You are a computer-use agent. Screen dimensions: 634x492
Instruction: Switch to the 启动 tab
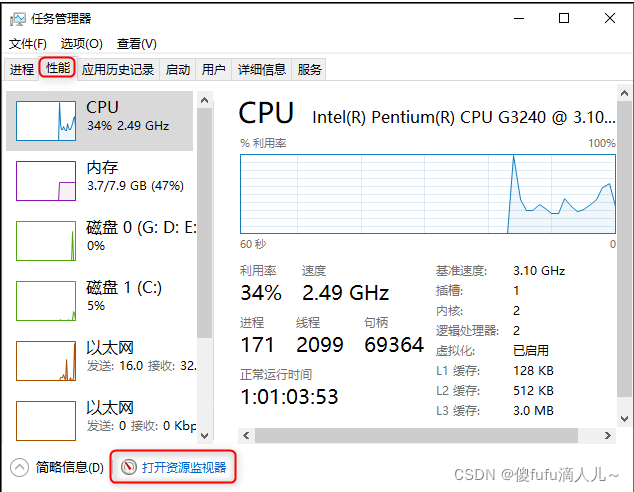tap(178, 69)
